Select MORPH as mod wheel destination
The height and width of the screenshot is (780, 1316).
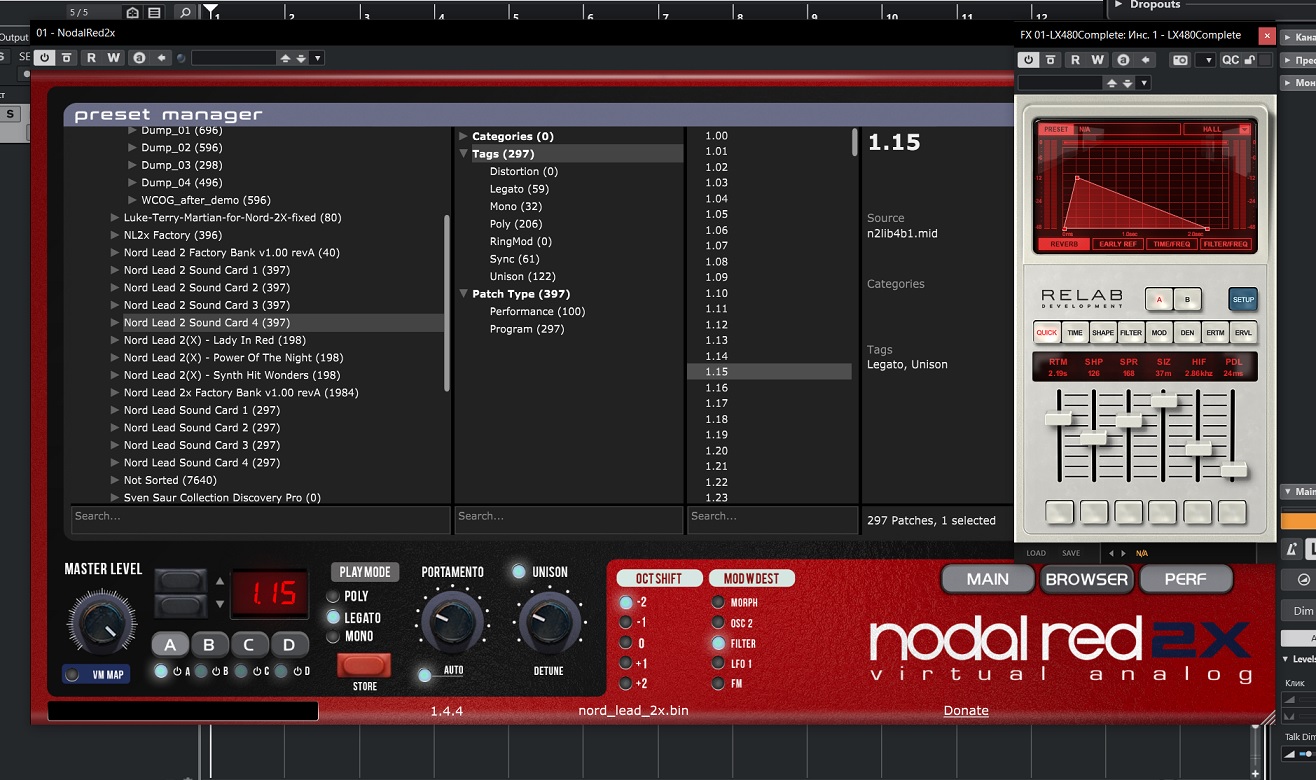718,602
